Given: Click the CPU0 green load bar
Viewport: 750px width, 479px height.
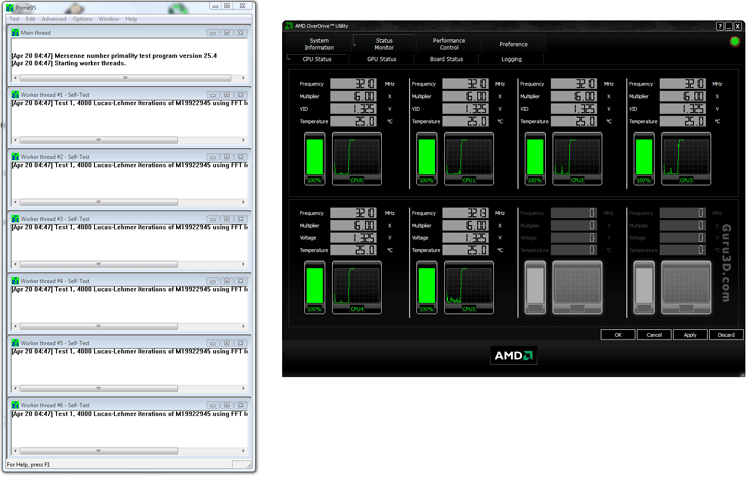Looking at the screenshot, I should [315, 157].
